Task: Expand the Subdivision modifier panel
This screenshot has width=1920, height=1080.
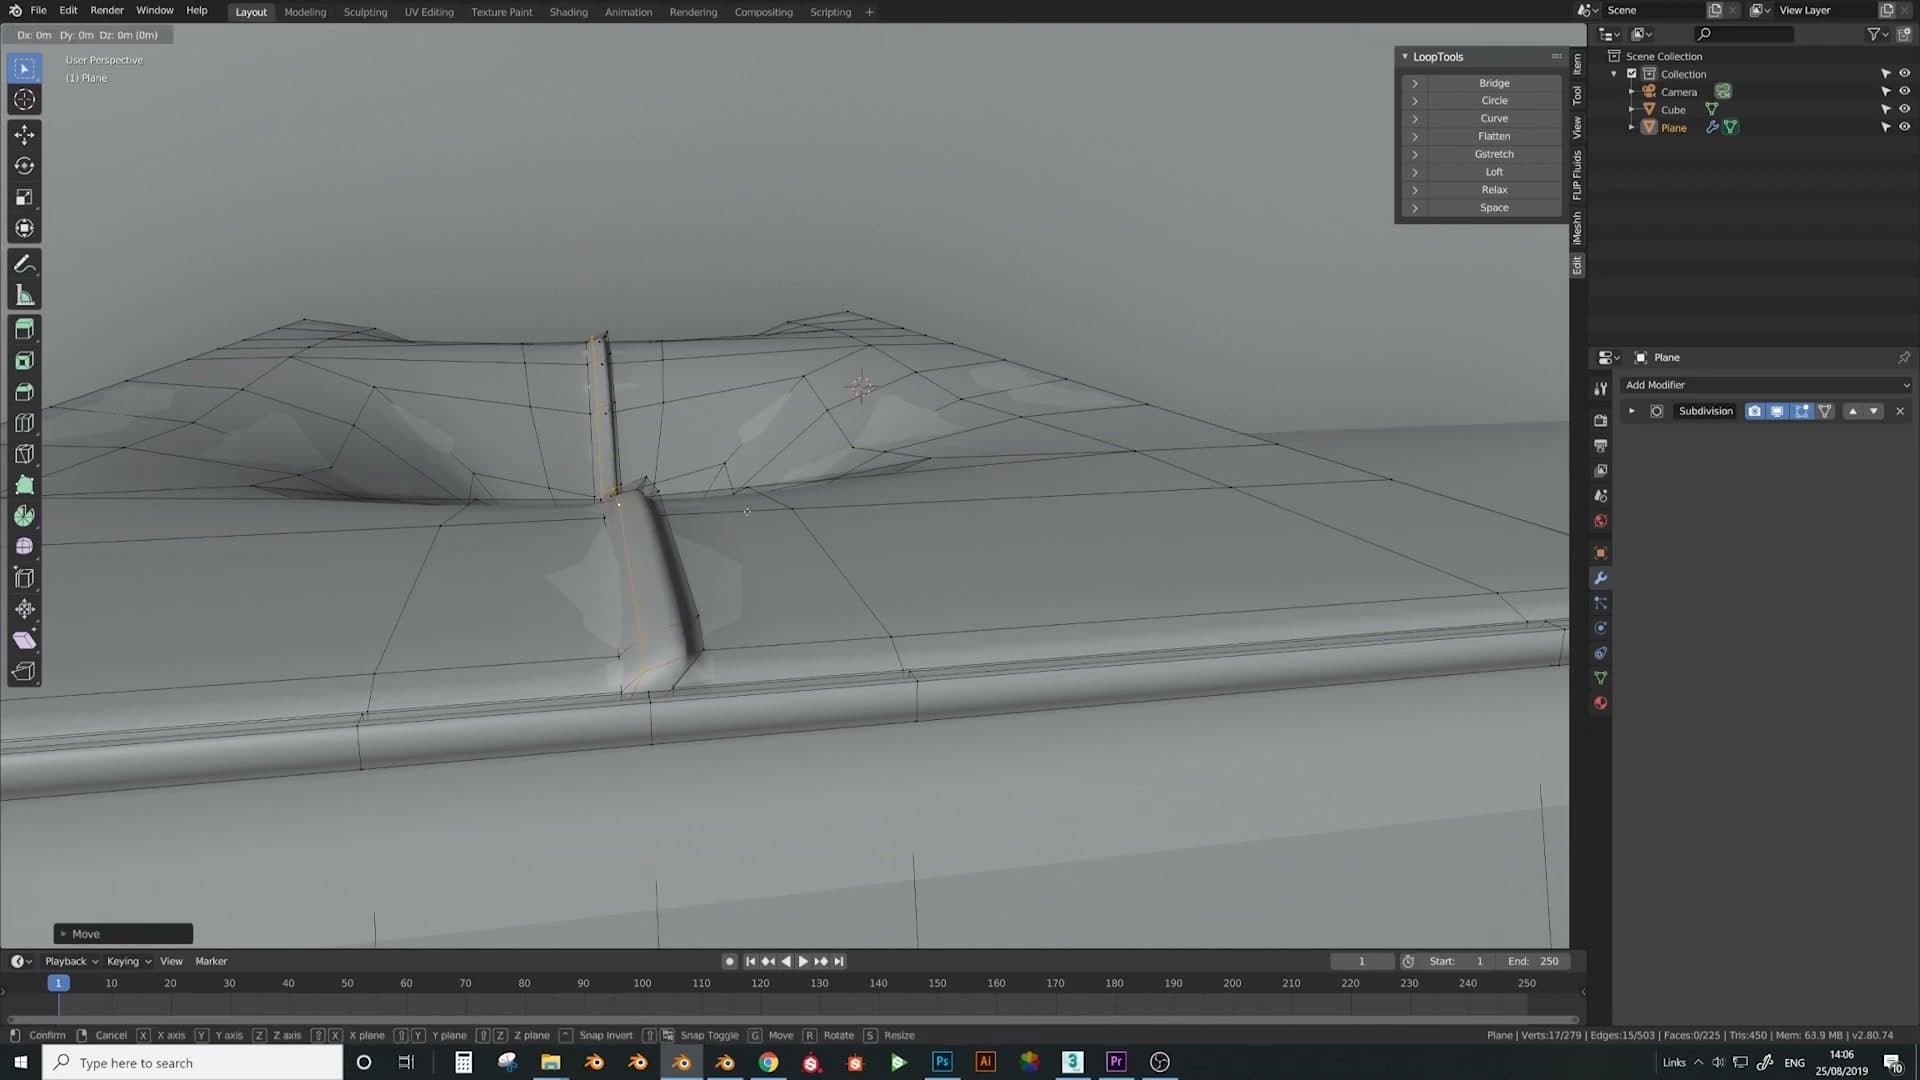Action: coord(1632,411)
